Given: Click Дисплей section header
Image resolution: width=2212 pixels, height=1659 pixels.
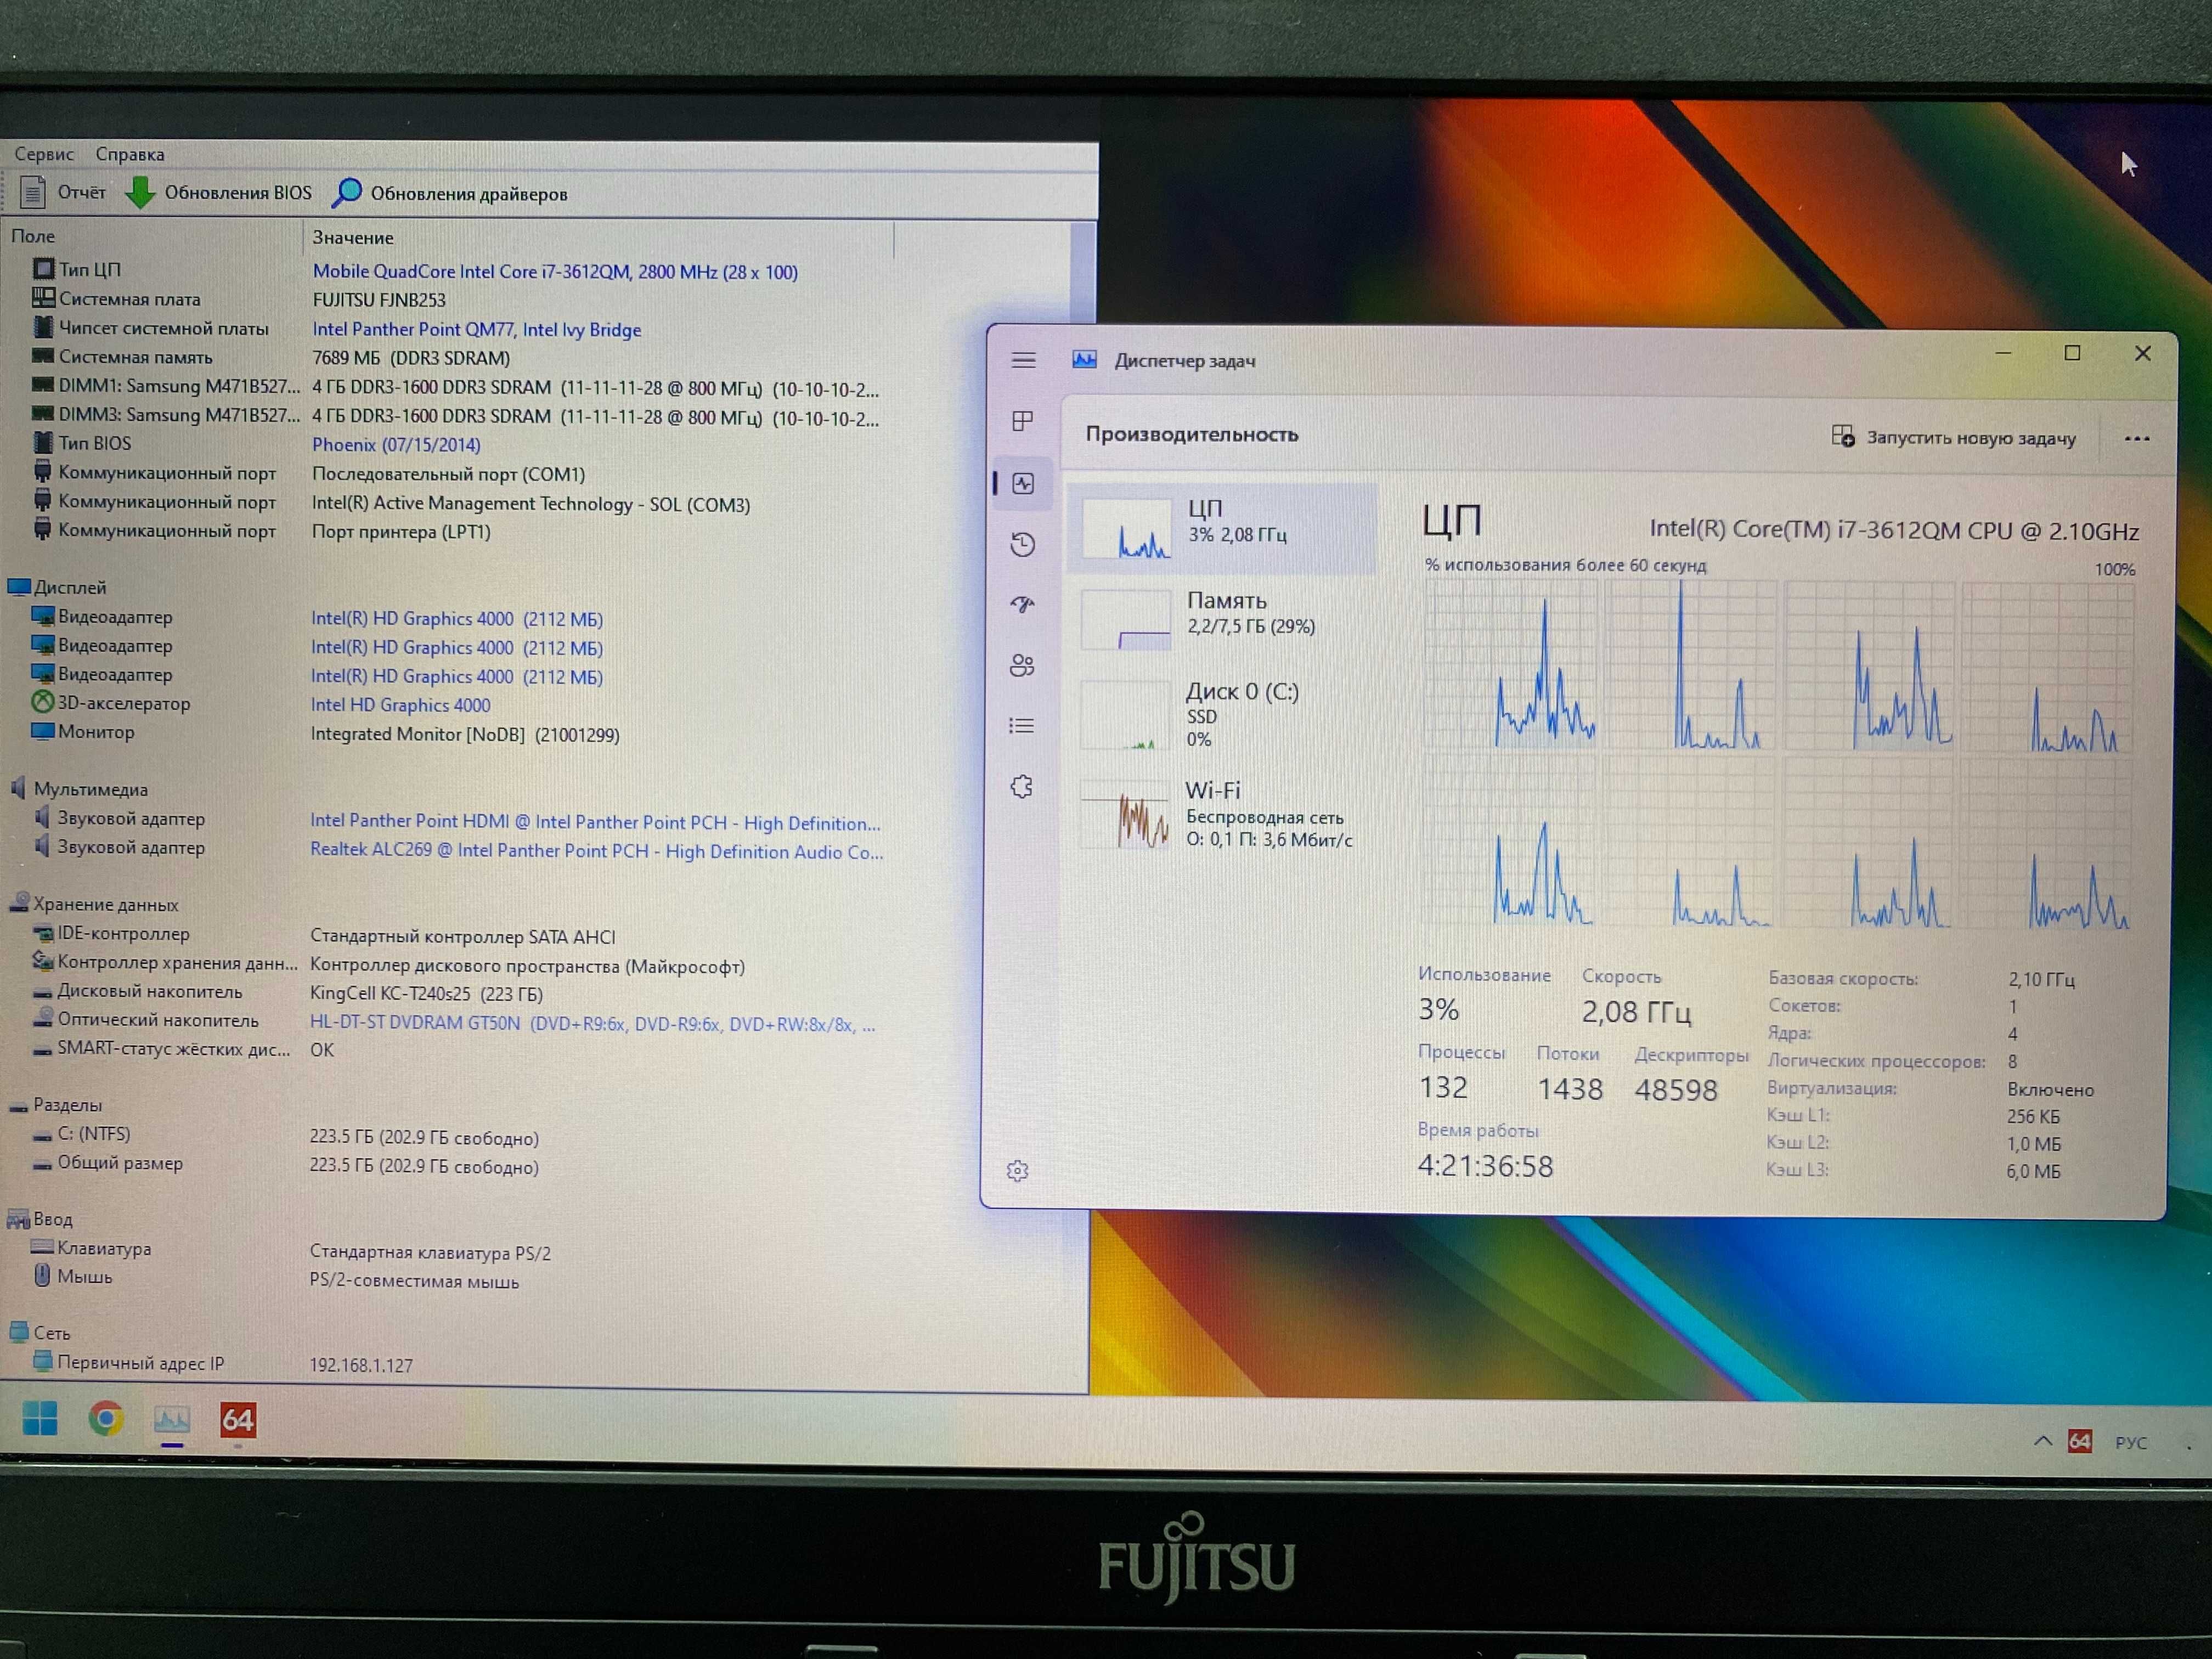Looking at the screenshot, I should tap(57, 587).
